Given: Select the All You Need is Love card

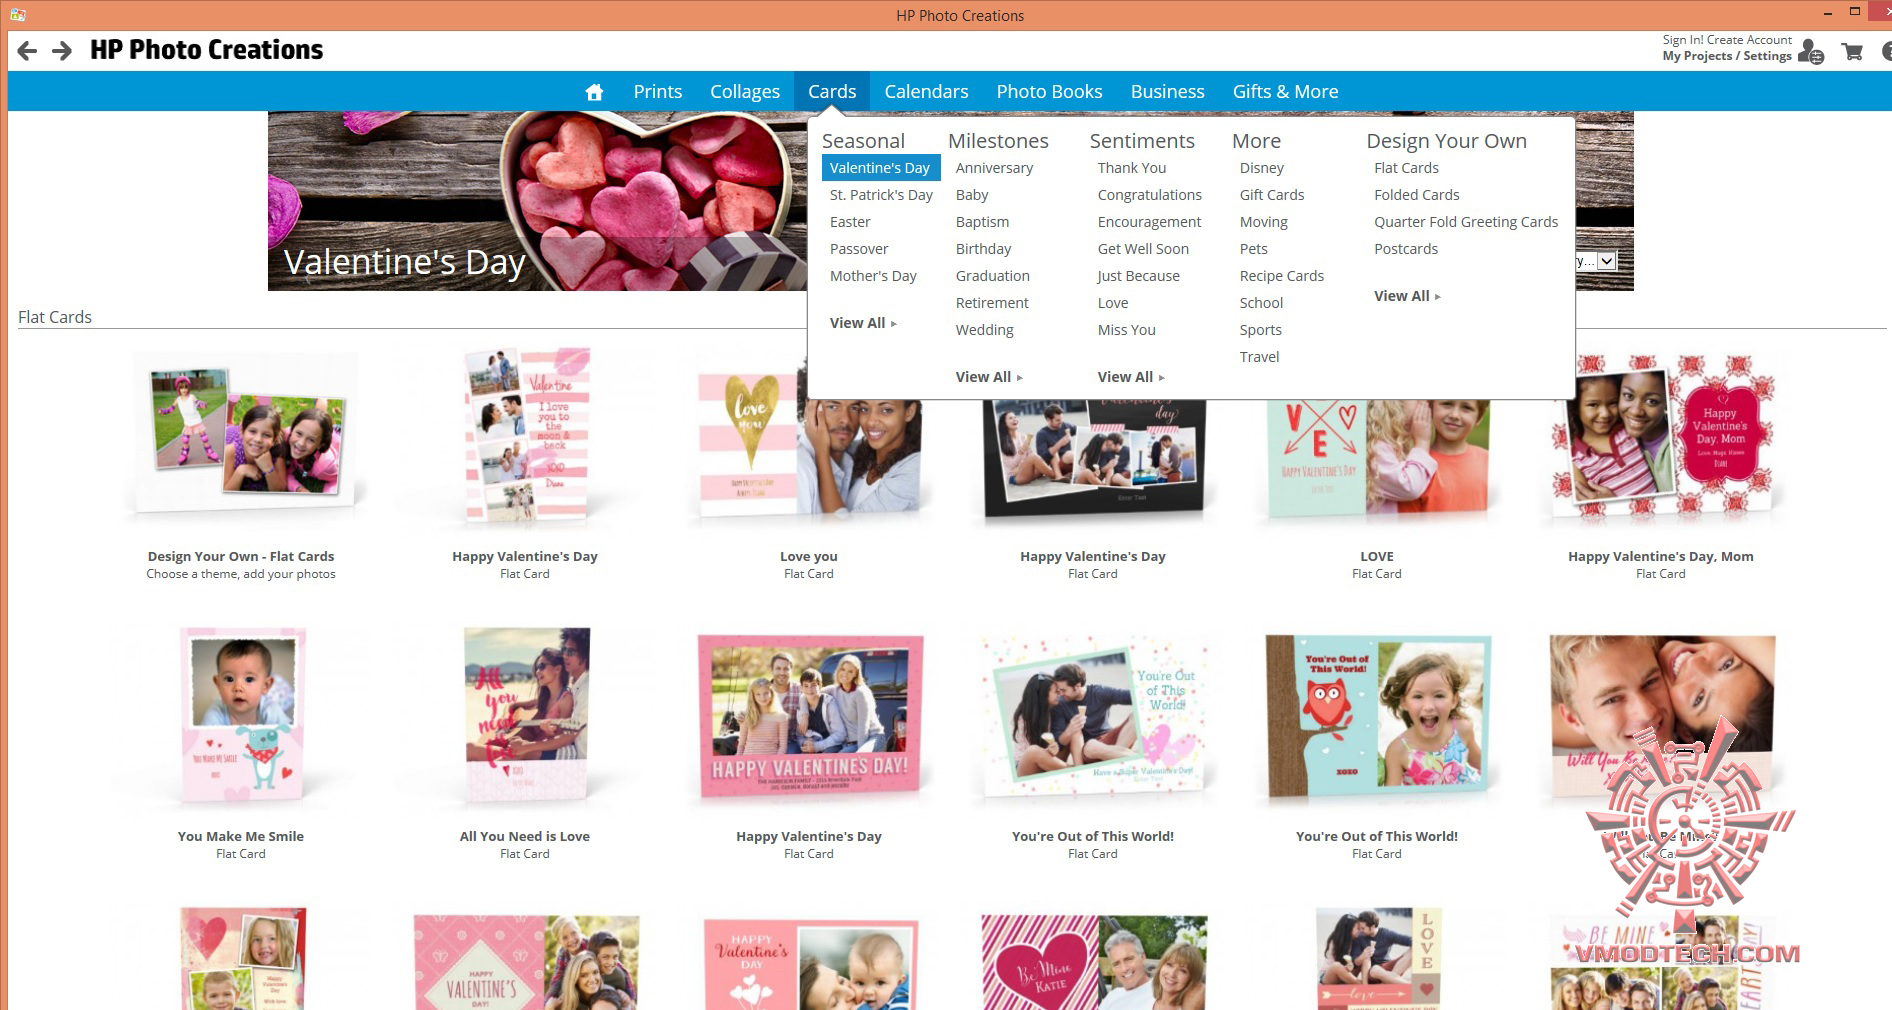Looking at the screenshot, I should coord(525,715).
